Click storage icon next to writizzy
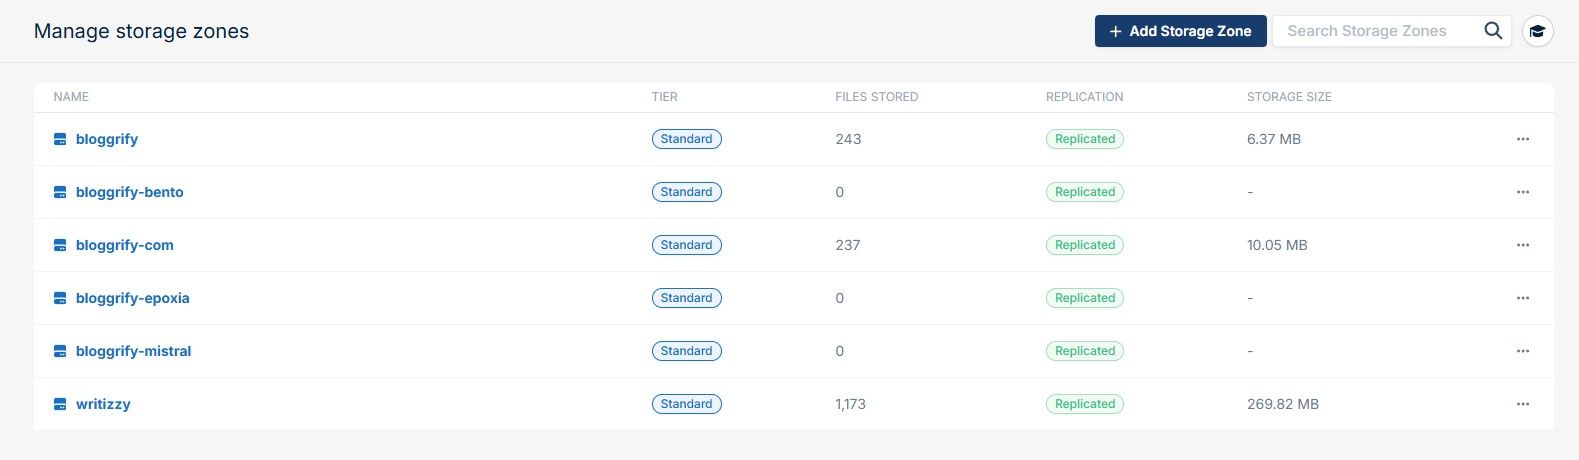 coord(60,404)
